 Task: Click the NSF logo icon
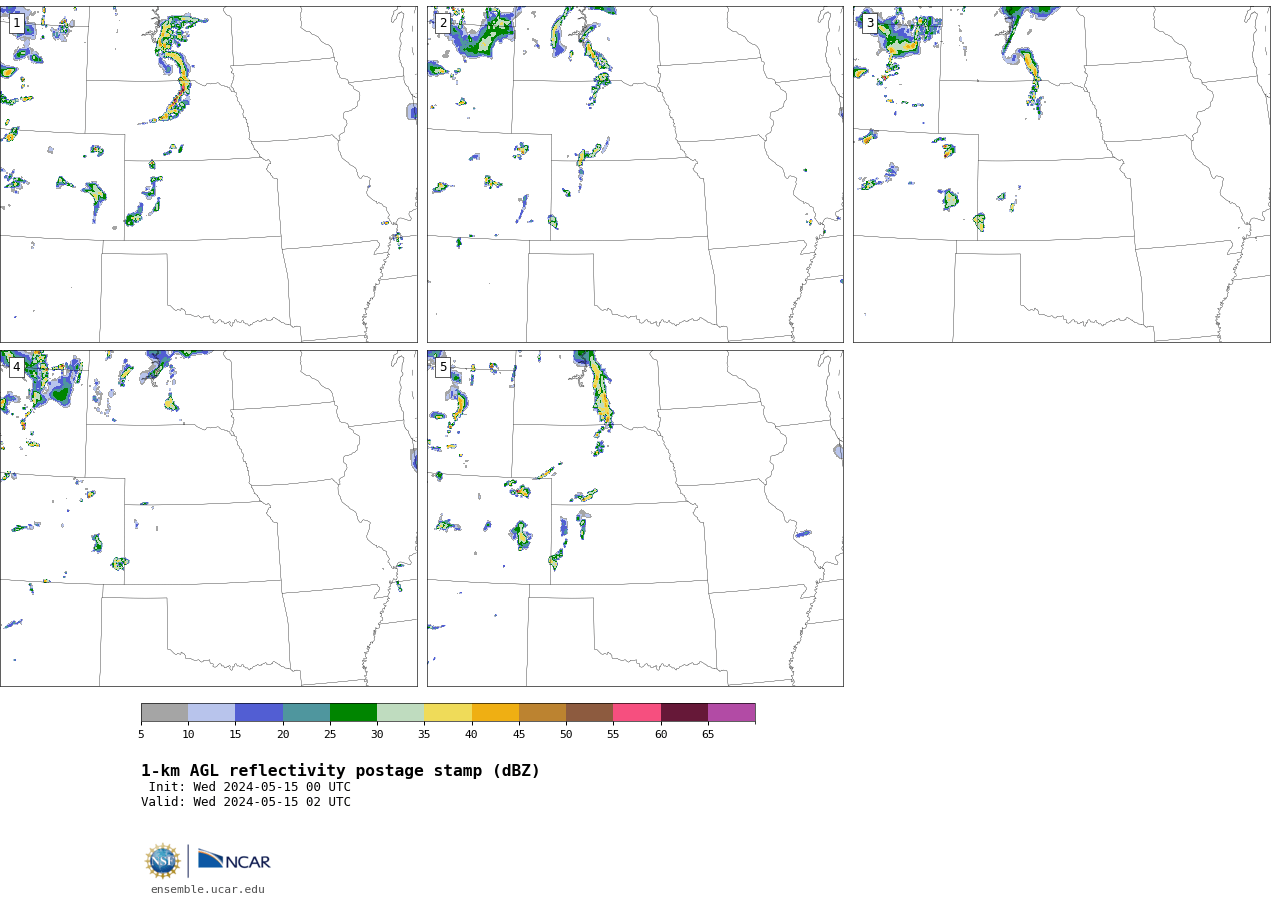[163, 861]
